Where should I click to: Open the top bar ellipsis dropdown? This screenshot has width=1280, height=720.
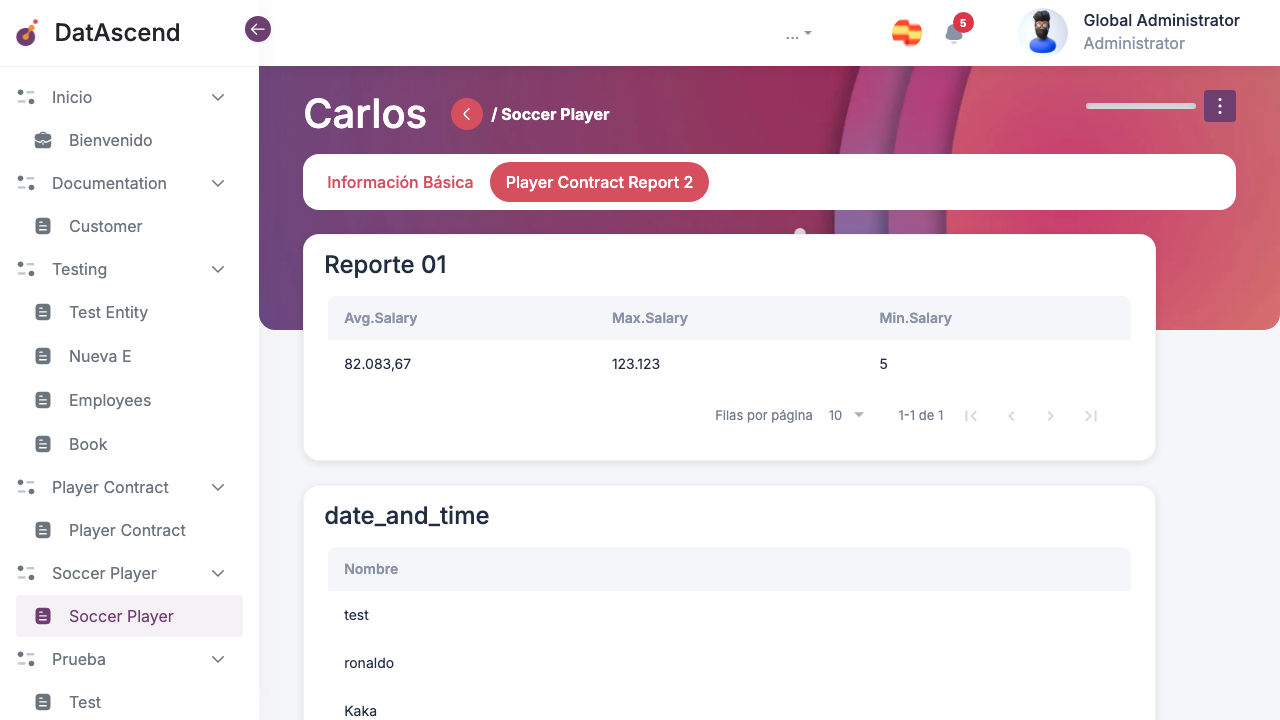pyautogui.click(x=799, y=34)
